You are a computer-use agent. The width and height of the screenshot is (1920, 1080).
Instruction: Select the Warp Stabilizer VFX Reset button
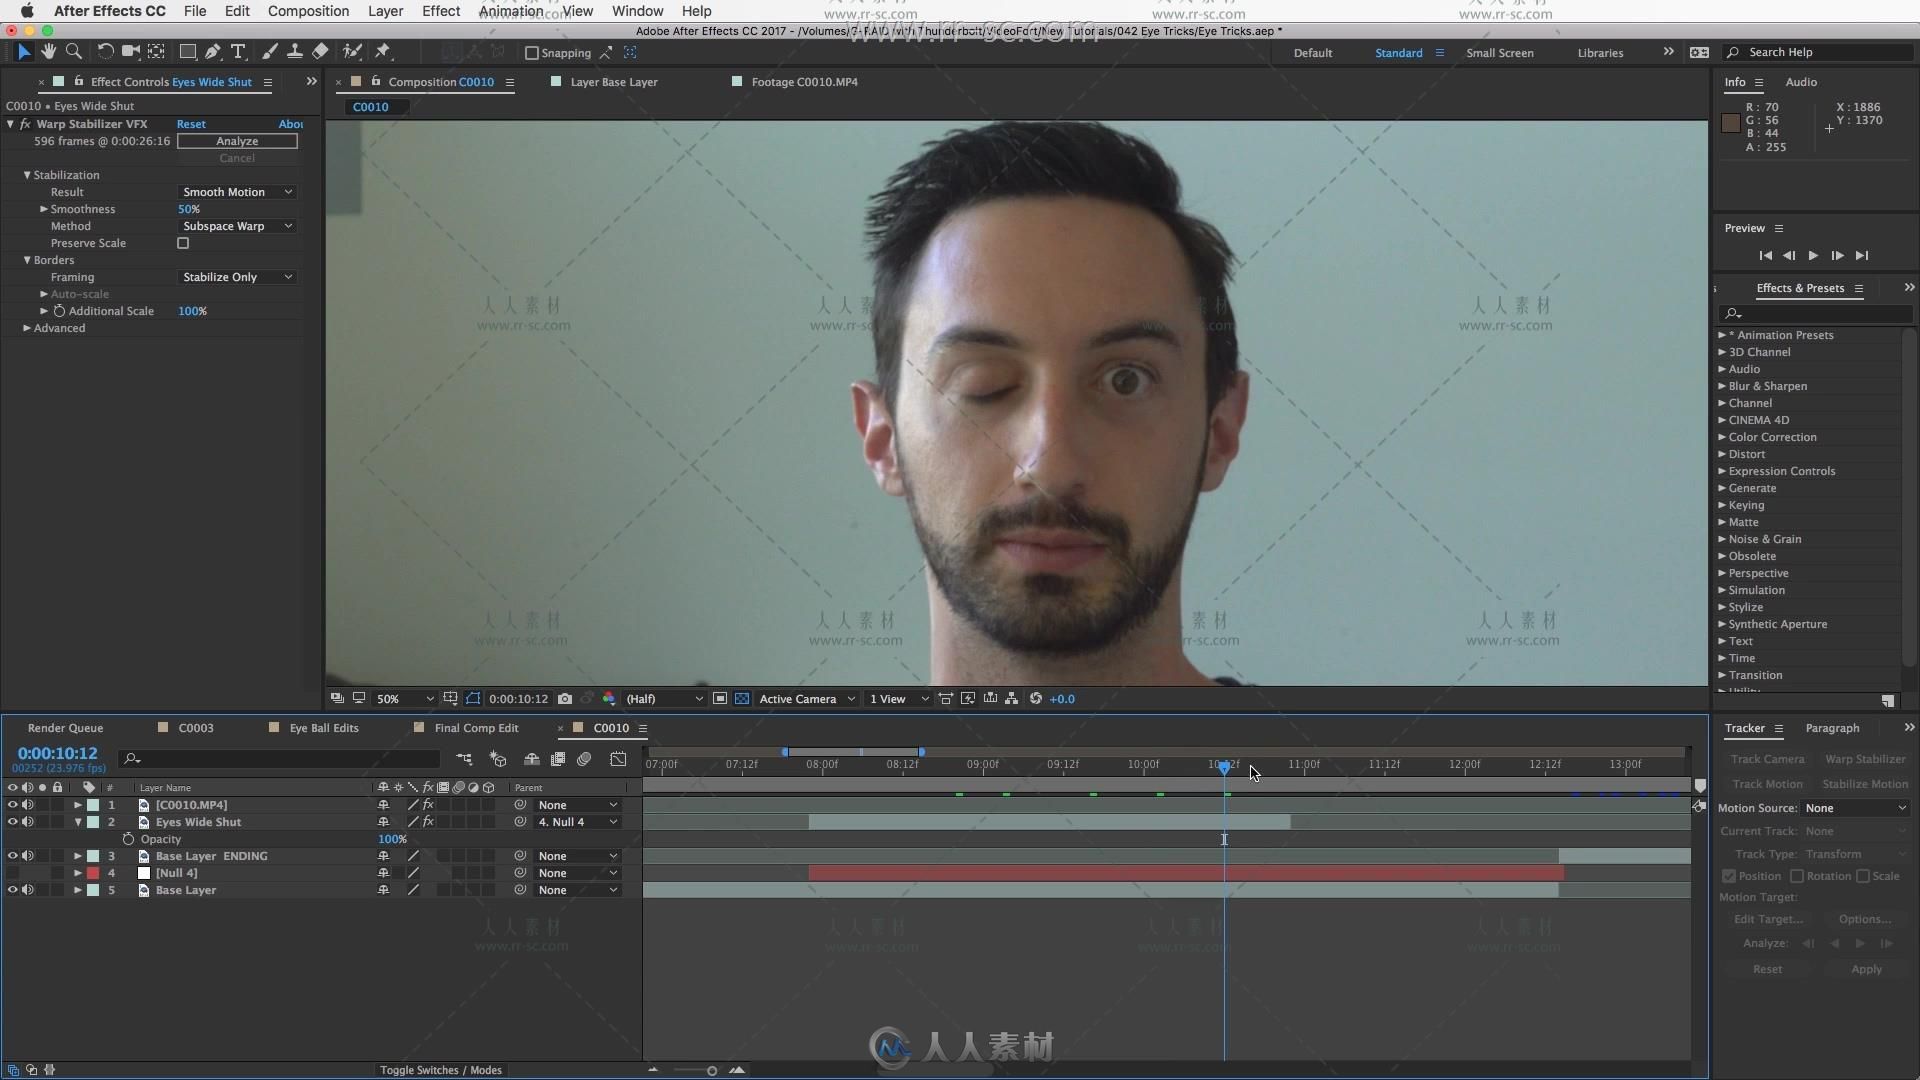point(190,123)
